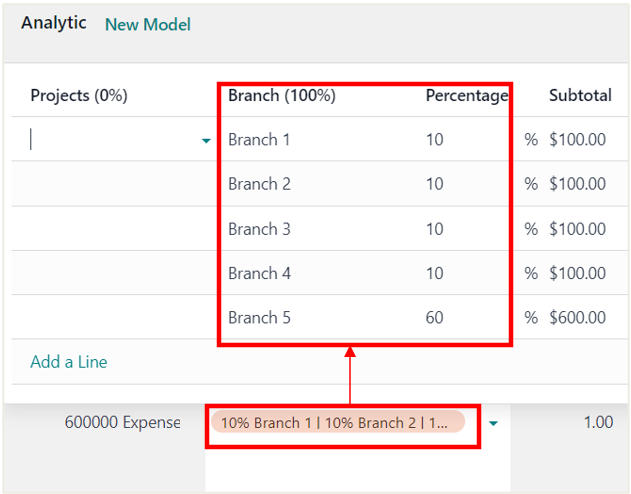Viewport: 631px width, 494px height.
Task: Click the Percentage column header
Action: coord(467,96)
